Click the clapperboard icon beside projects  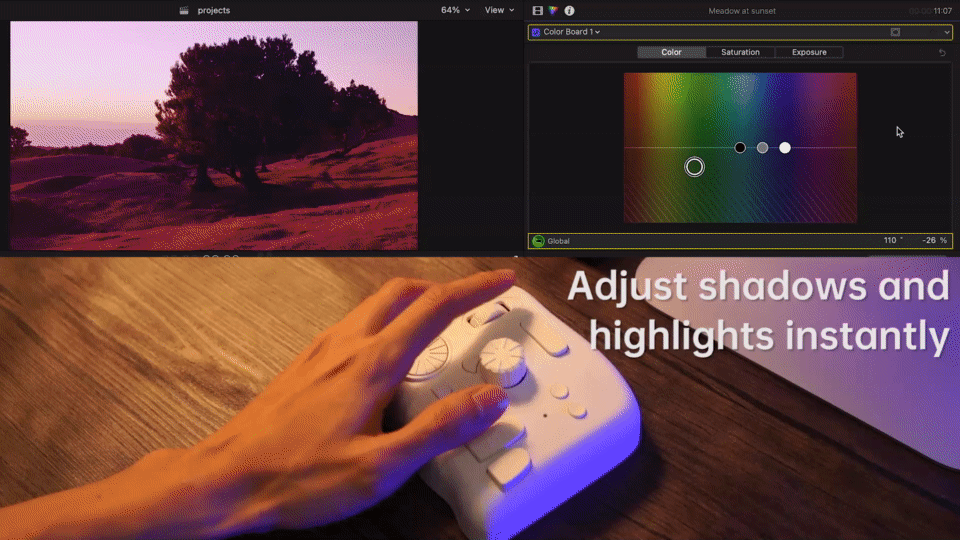tap(184, 10)
